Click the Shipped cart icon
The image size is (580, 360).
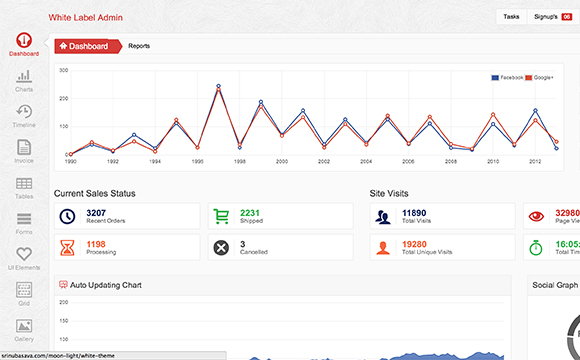pos(221,216)
